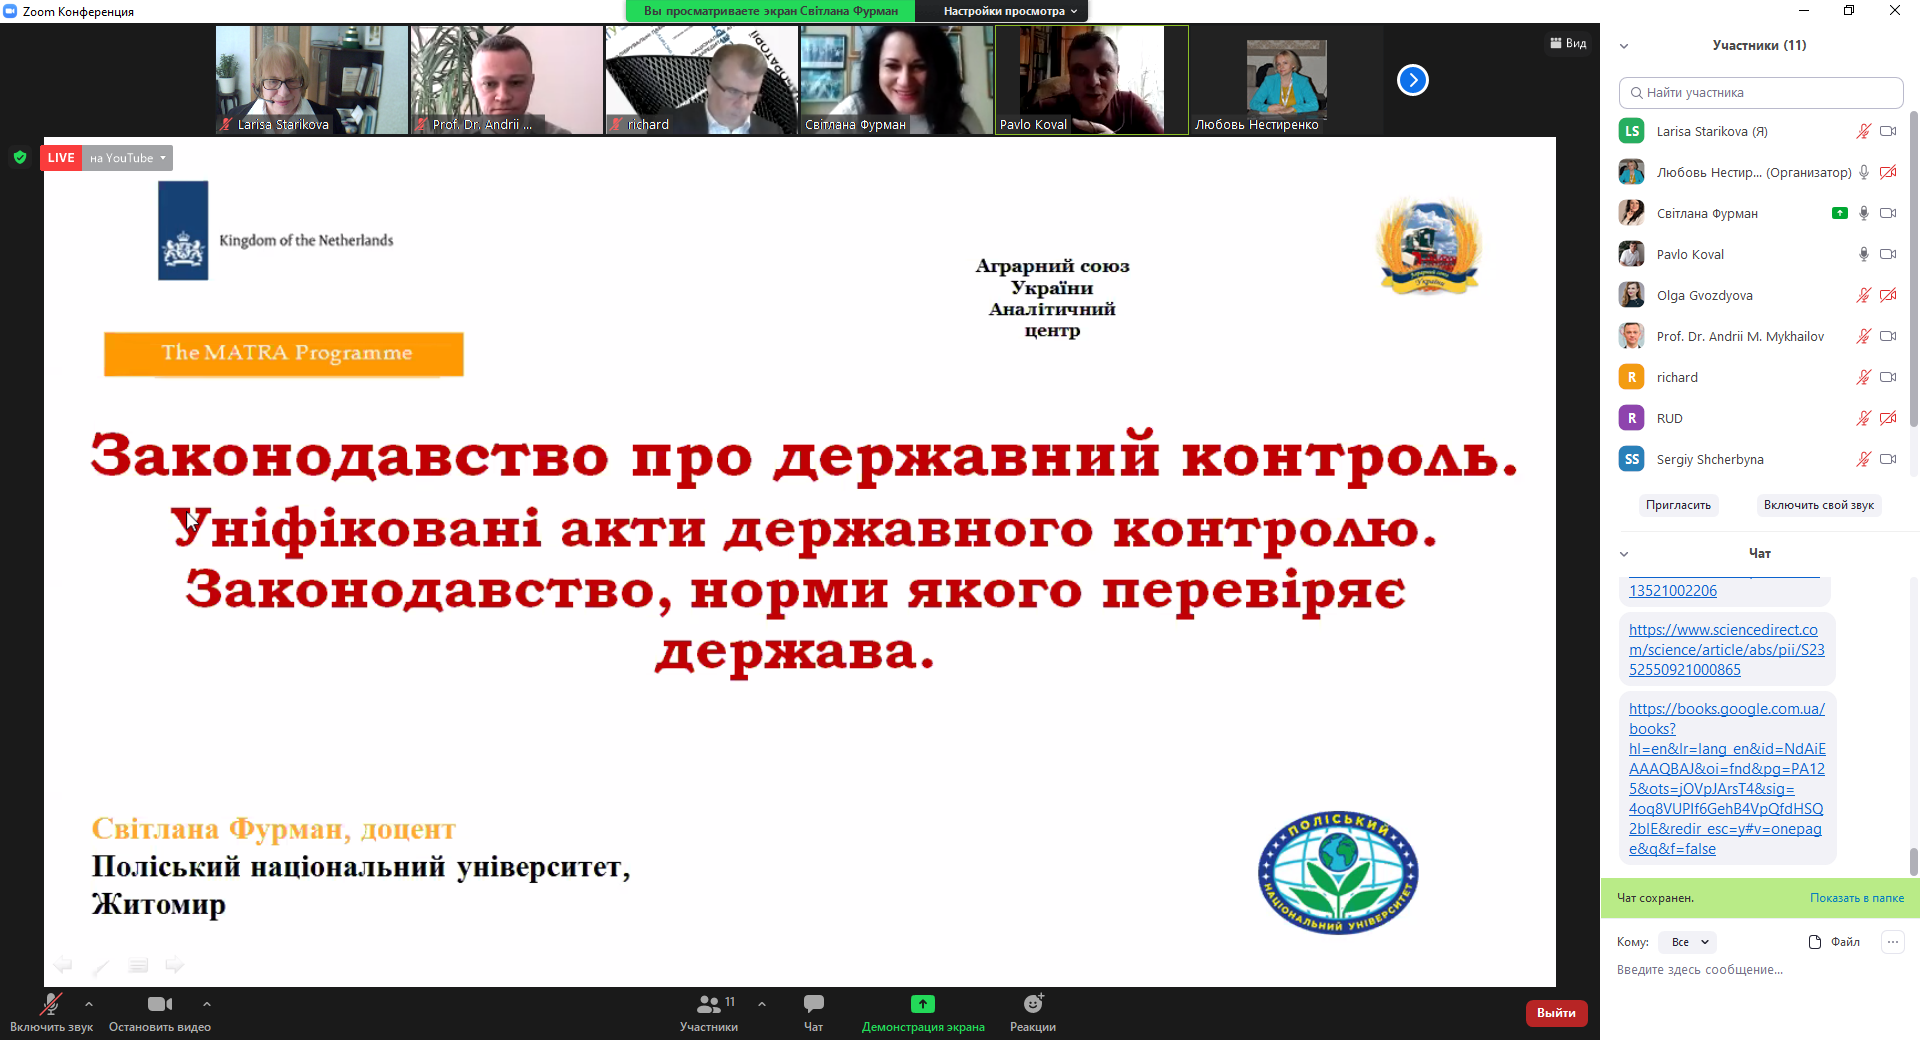Open the Участники participants panel button

coord(709,1012)
